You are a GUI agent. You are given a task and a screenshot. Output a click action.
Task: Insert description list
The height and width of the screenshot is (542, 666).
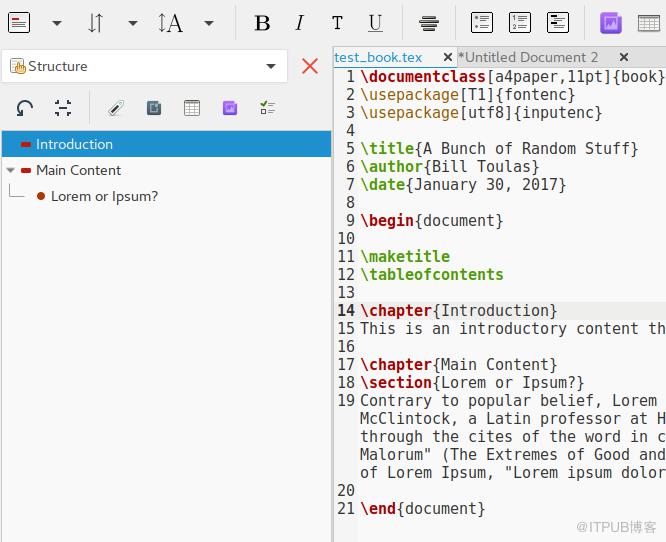[x=558, y=23]
